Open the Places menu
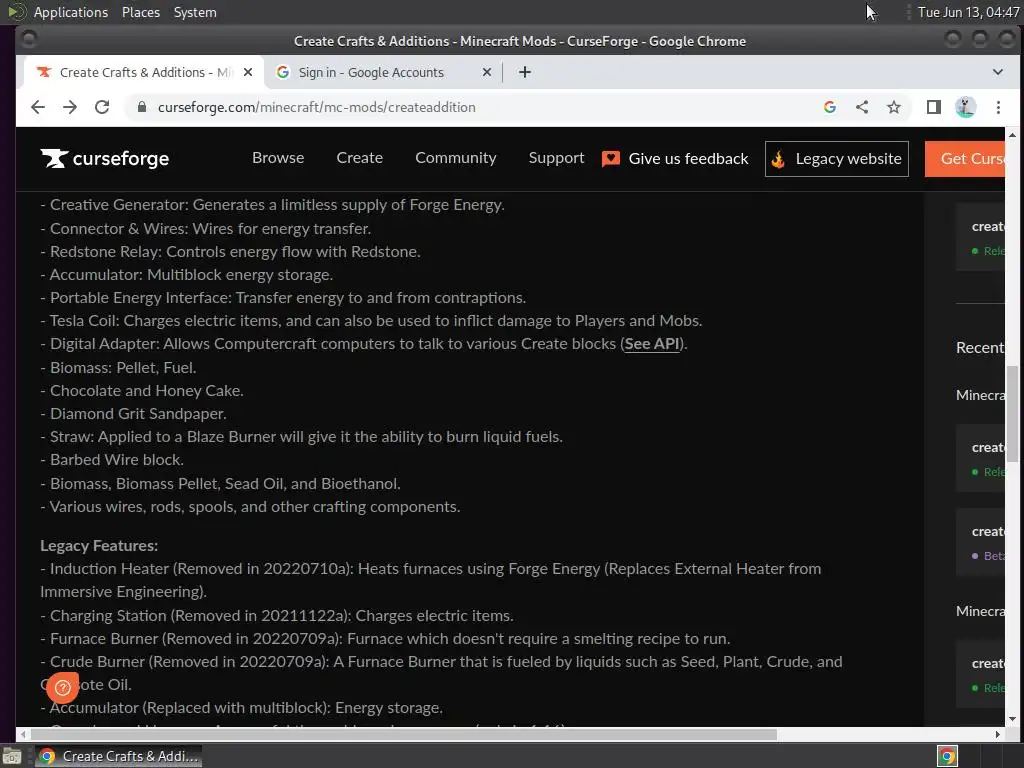Viewport: 1024px width, 768px height. point(141,12)
